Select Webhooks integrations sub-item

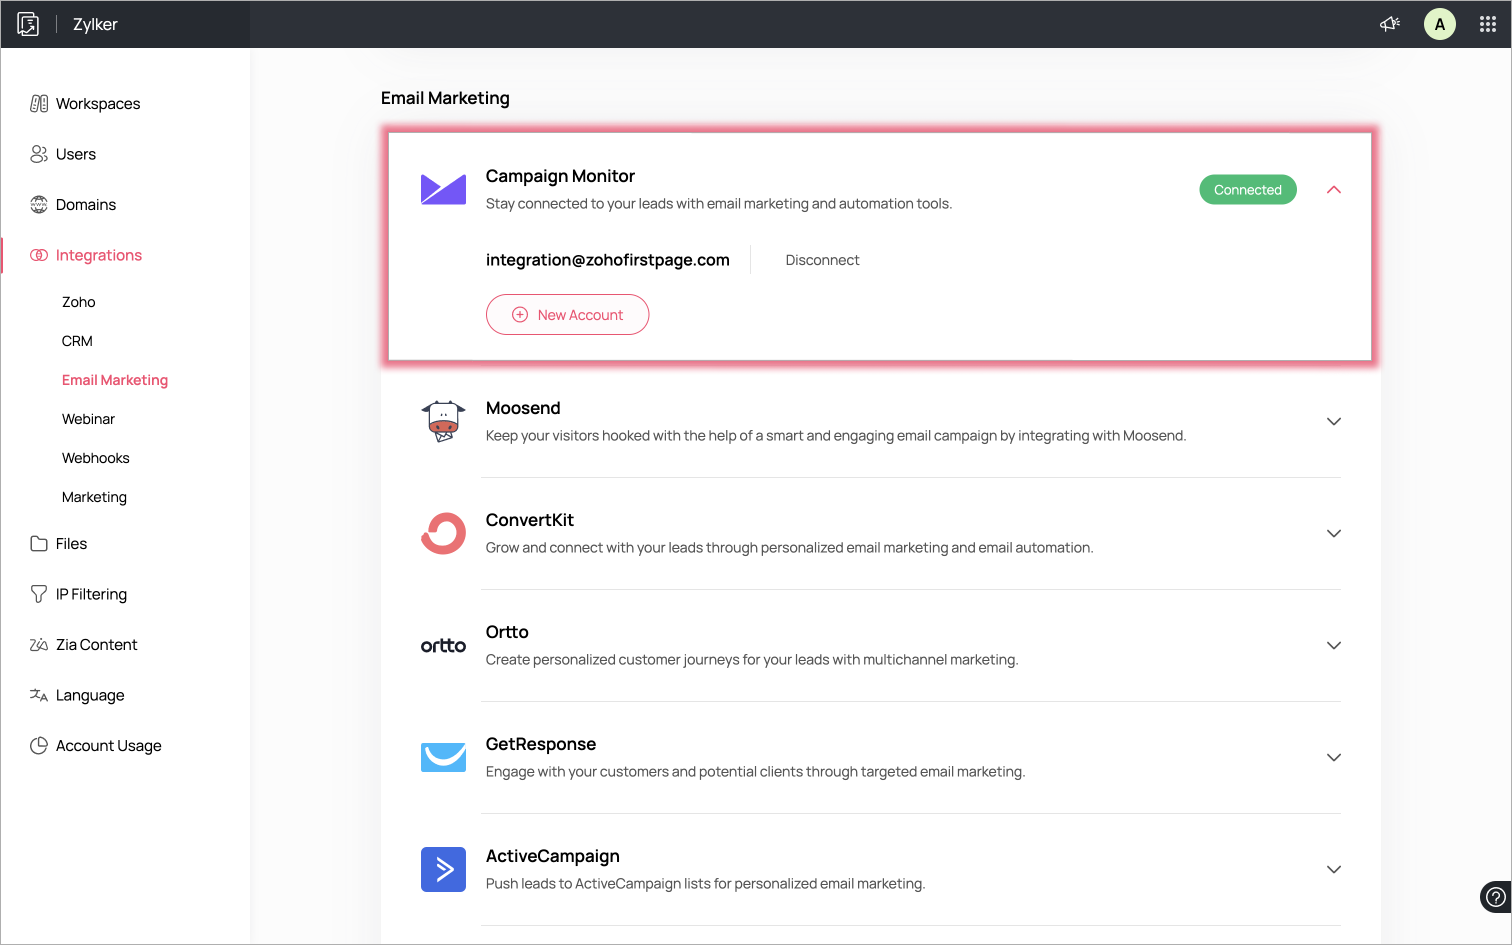[x=96, y=458]
